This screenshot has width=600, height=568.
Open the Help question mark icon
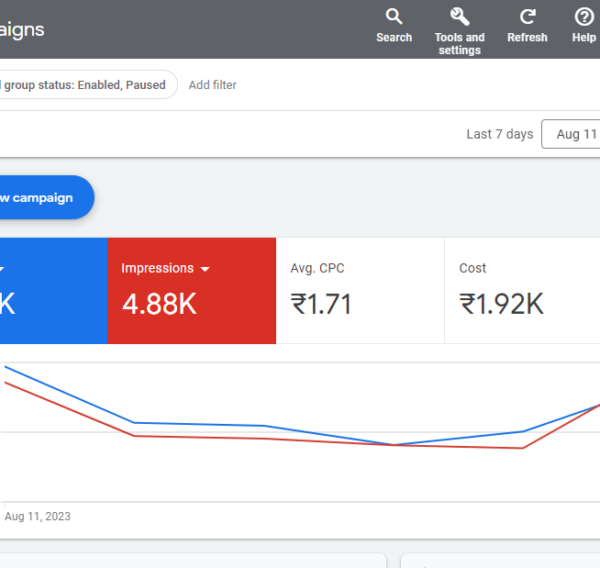point(584,17)
